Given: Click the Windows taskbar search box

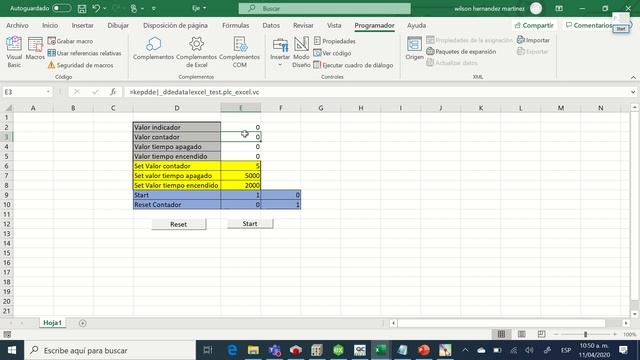Looking at the screenshot, I should pyautogui.click(x=110, y=350).
